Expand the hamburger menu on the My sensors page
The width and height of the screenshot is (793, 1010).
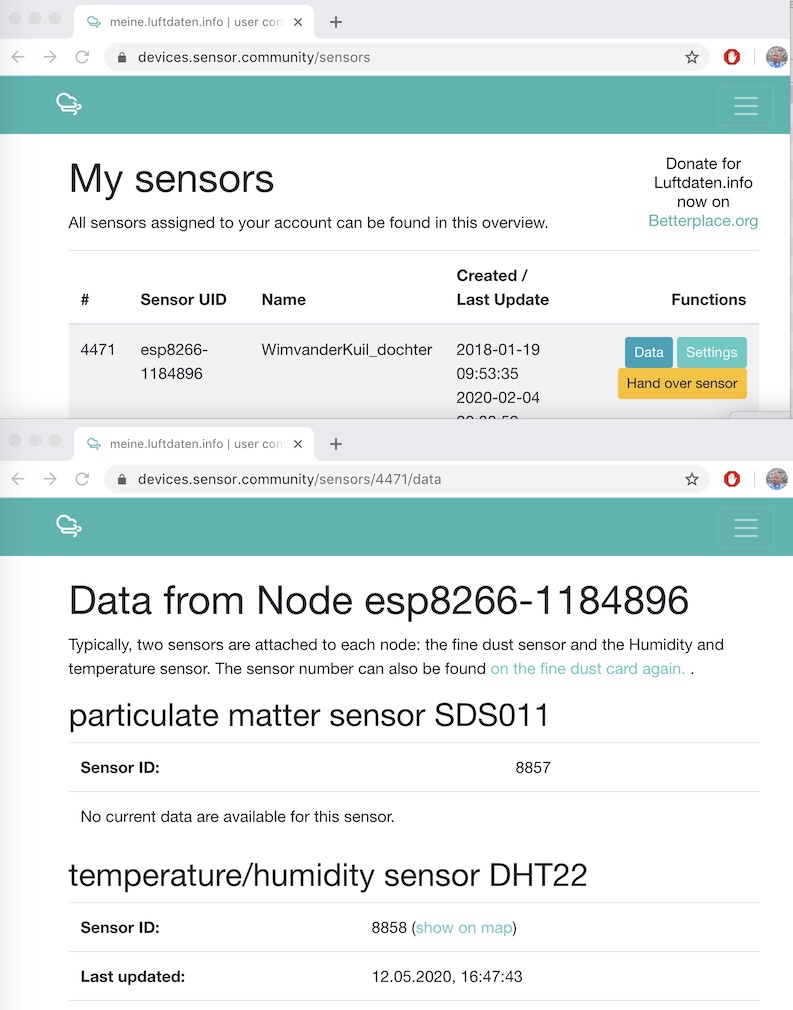click(745, 106)
